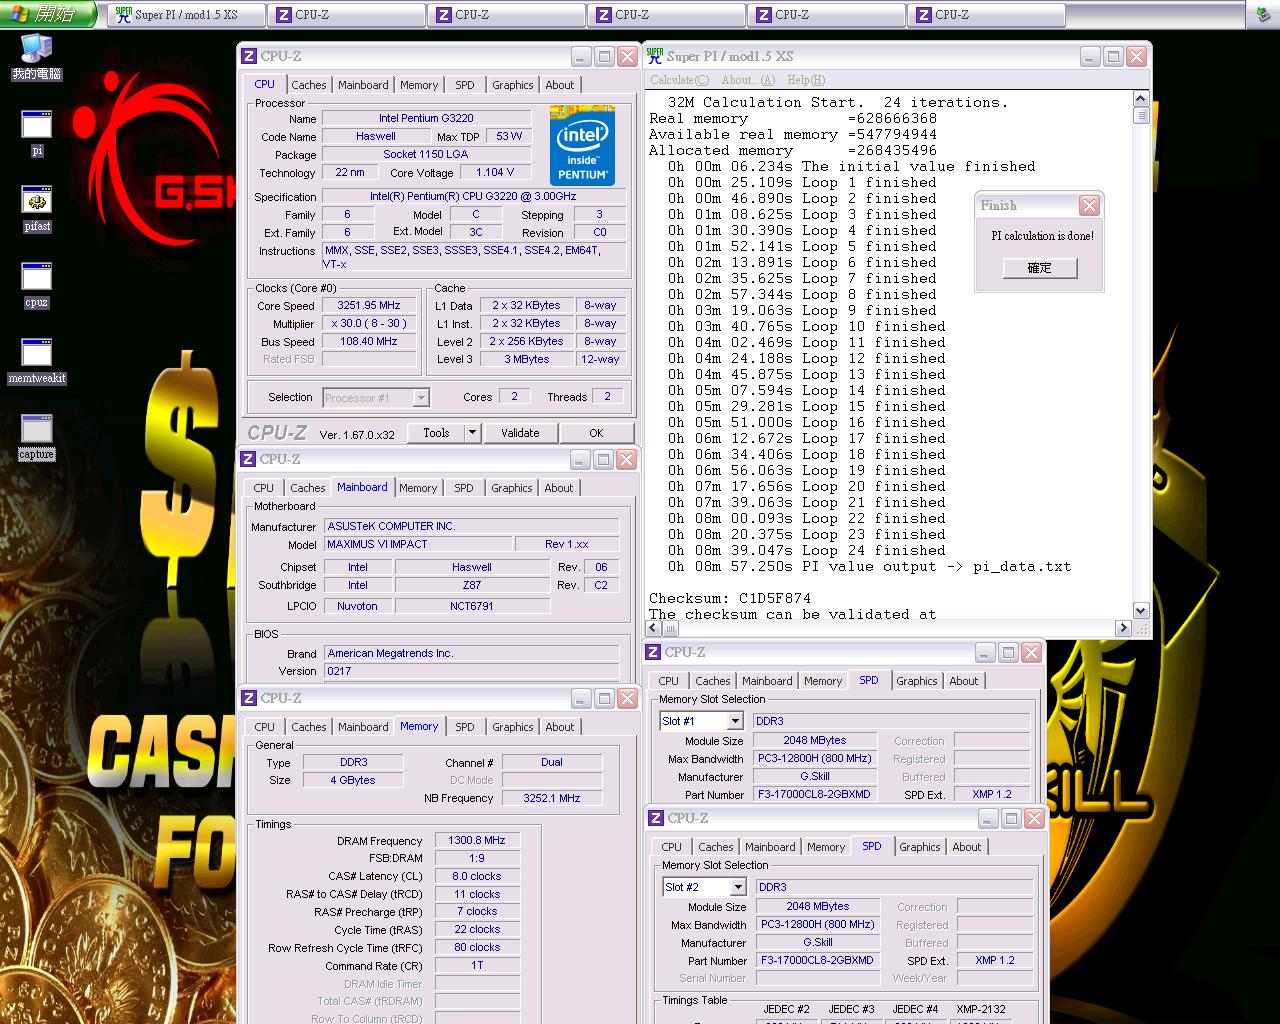This screenshot has width=1280, height=1024.
Task: Open SPD tab in Memory CPU-Z window
Action: coord(465,727)
